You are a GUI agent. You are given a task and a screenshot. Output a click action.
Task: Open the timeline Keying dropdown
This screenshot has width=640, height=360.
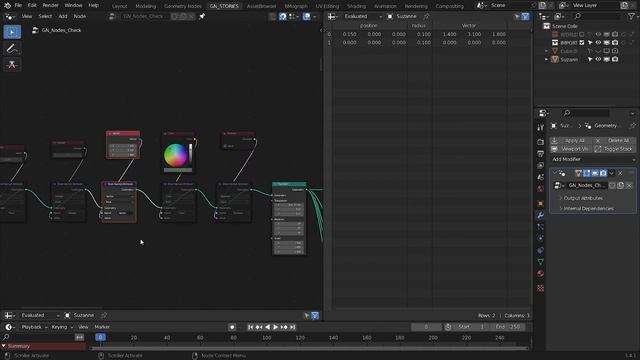62,327
